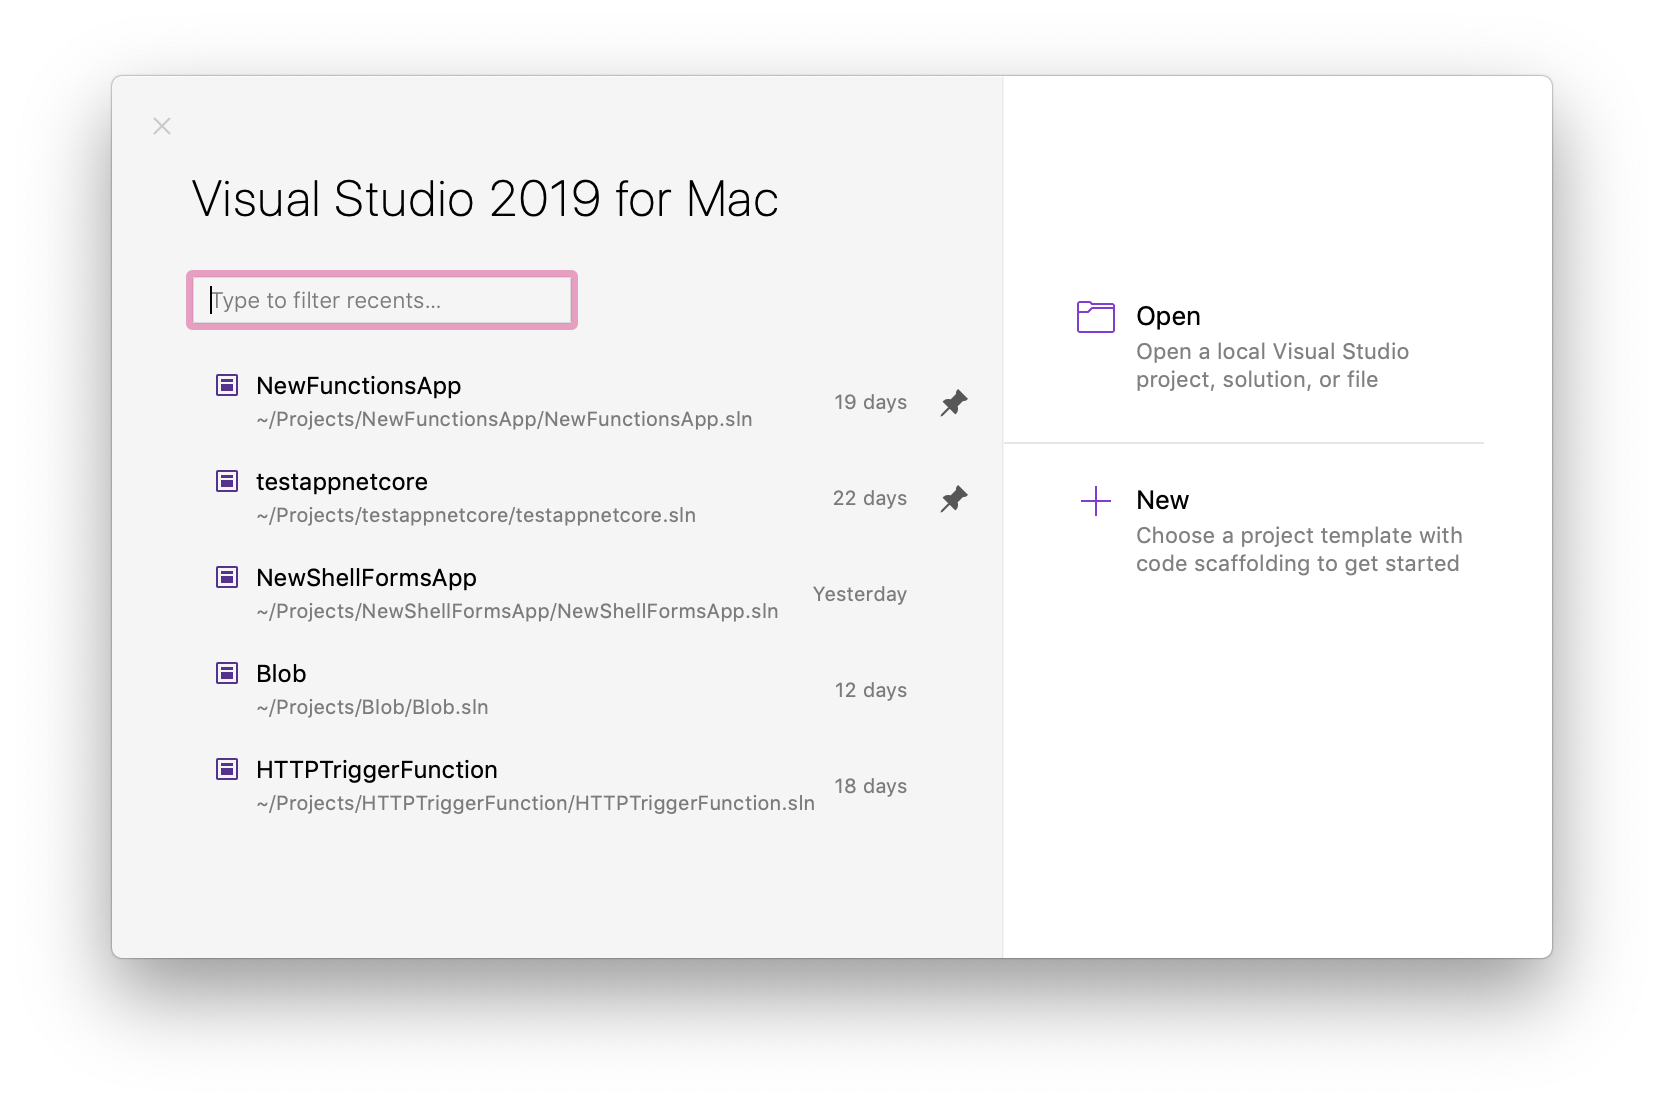
Task: Select the NewFunctionsApp solution icon
Action: [227, 385]
